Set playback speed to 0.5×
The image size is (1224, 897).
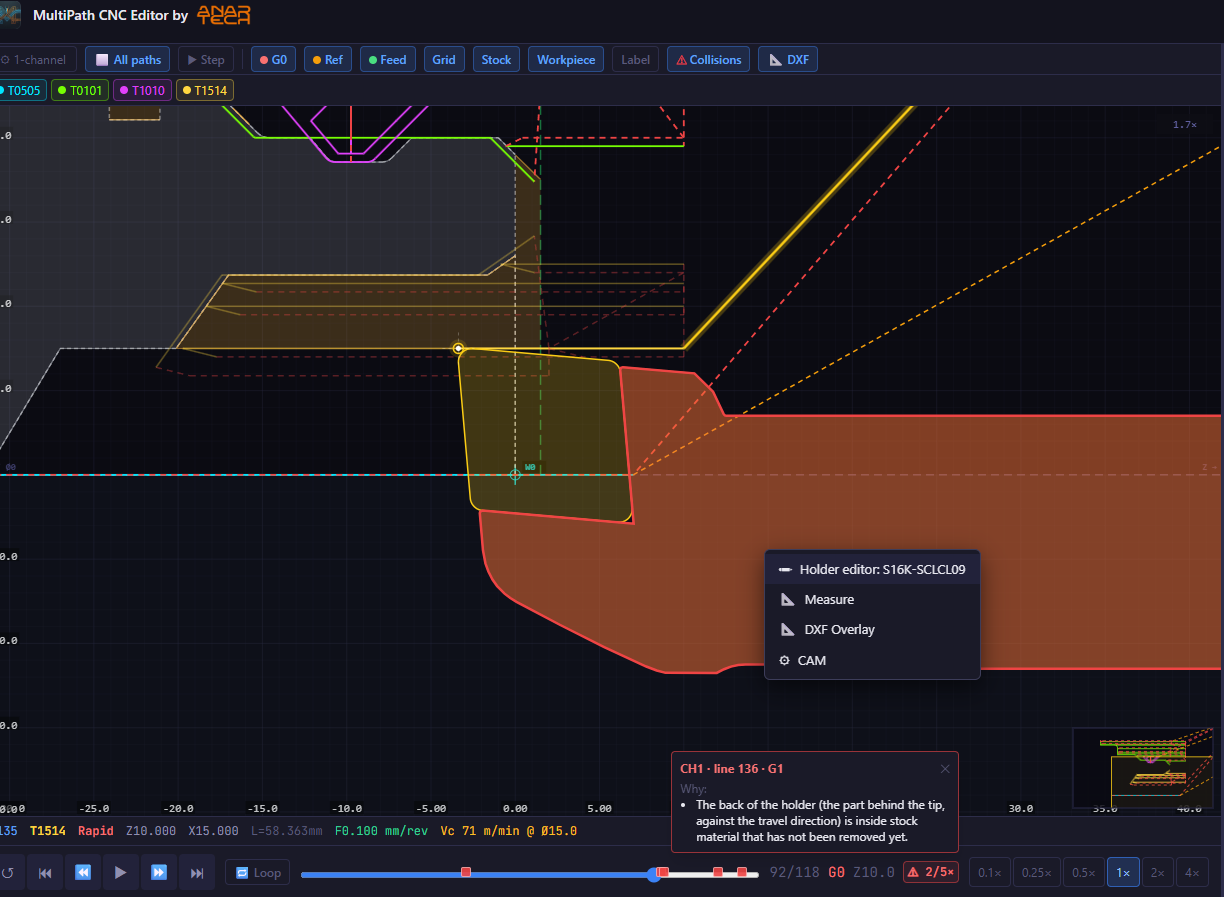(1084, 873)
